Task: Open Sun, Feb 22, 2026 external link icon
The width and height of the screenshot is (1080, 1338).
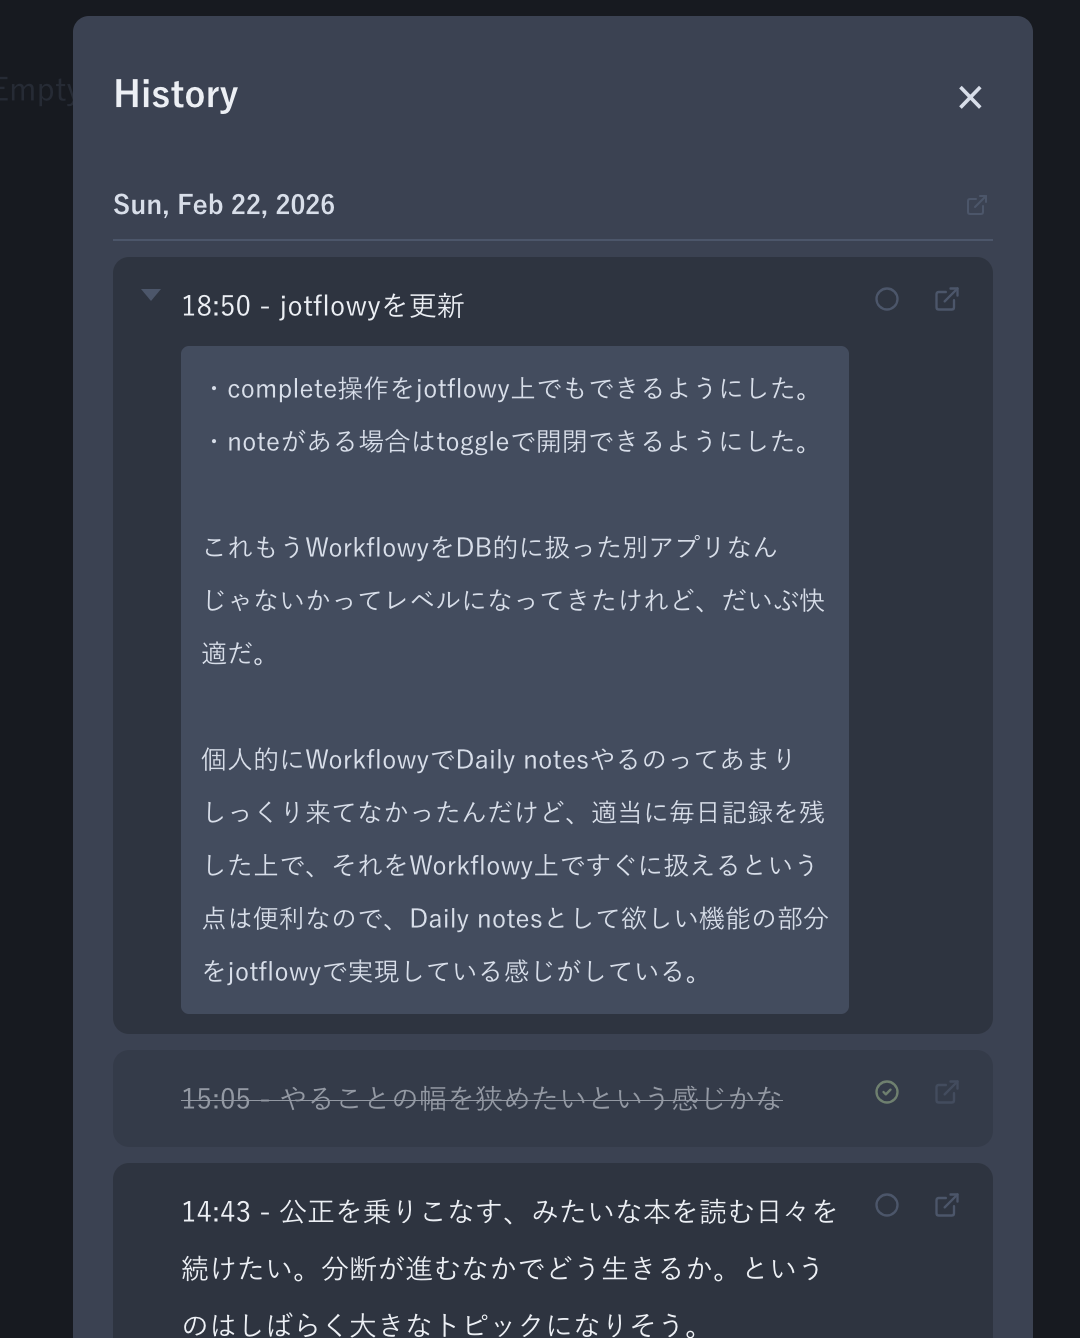Action: click(977, 205)
